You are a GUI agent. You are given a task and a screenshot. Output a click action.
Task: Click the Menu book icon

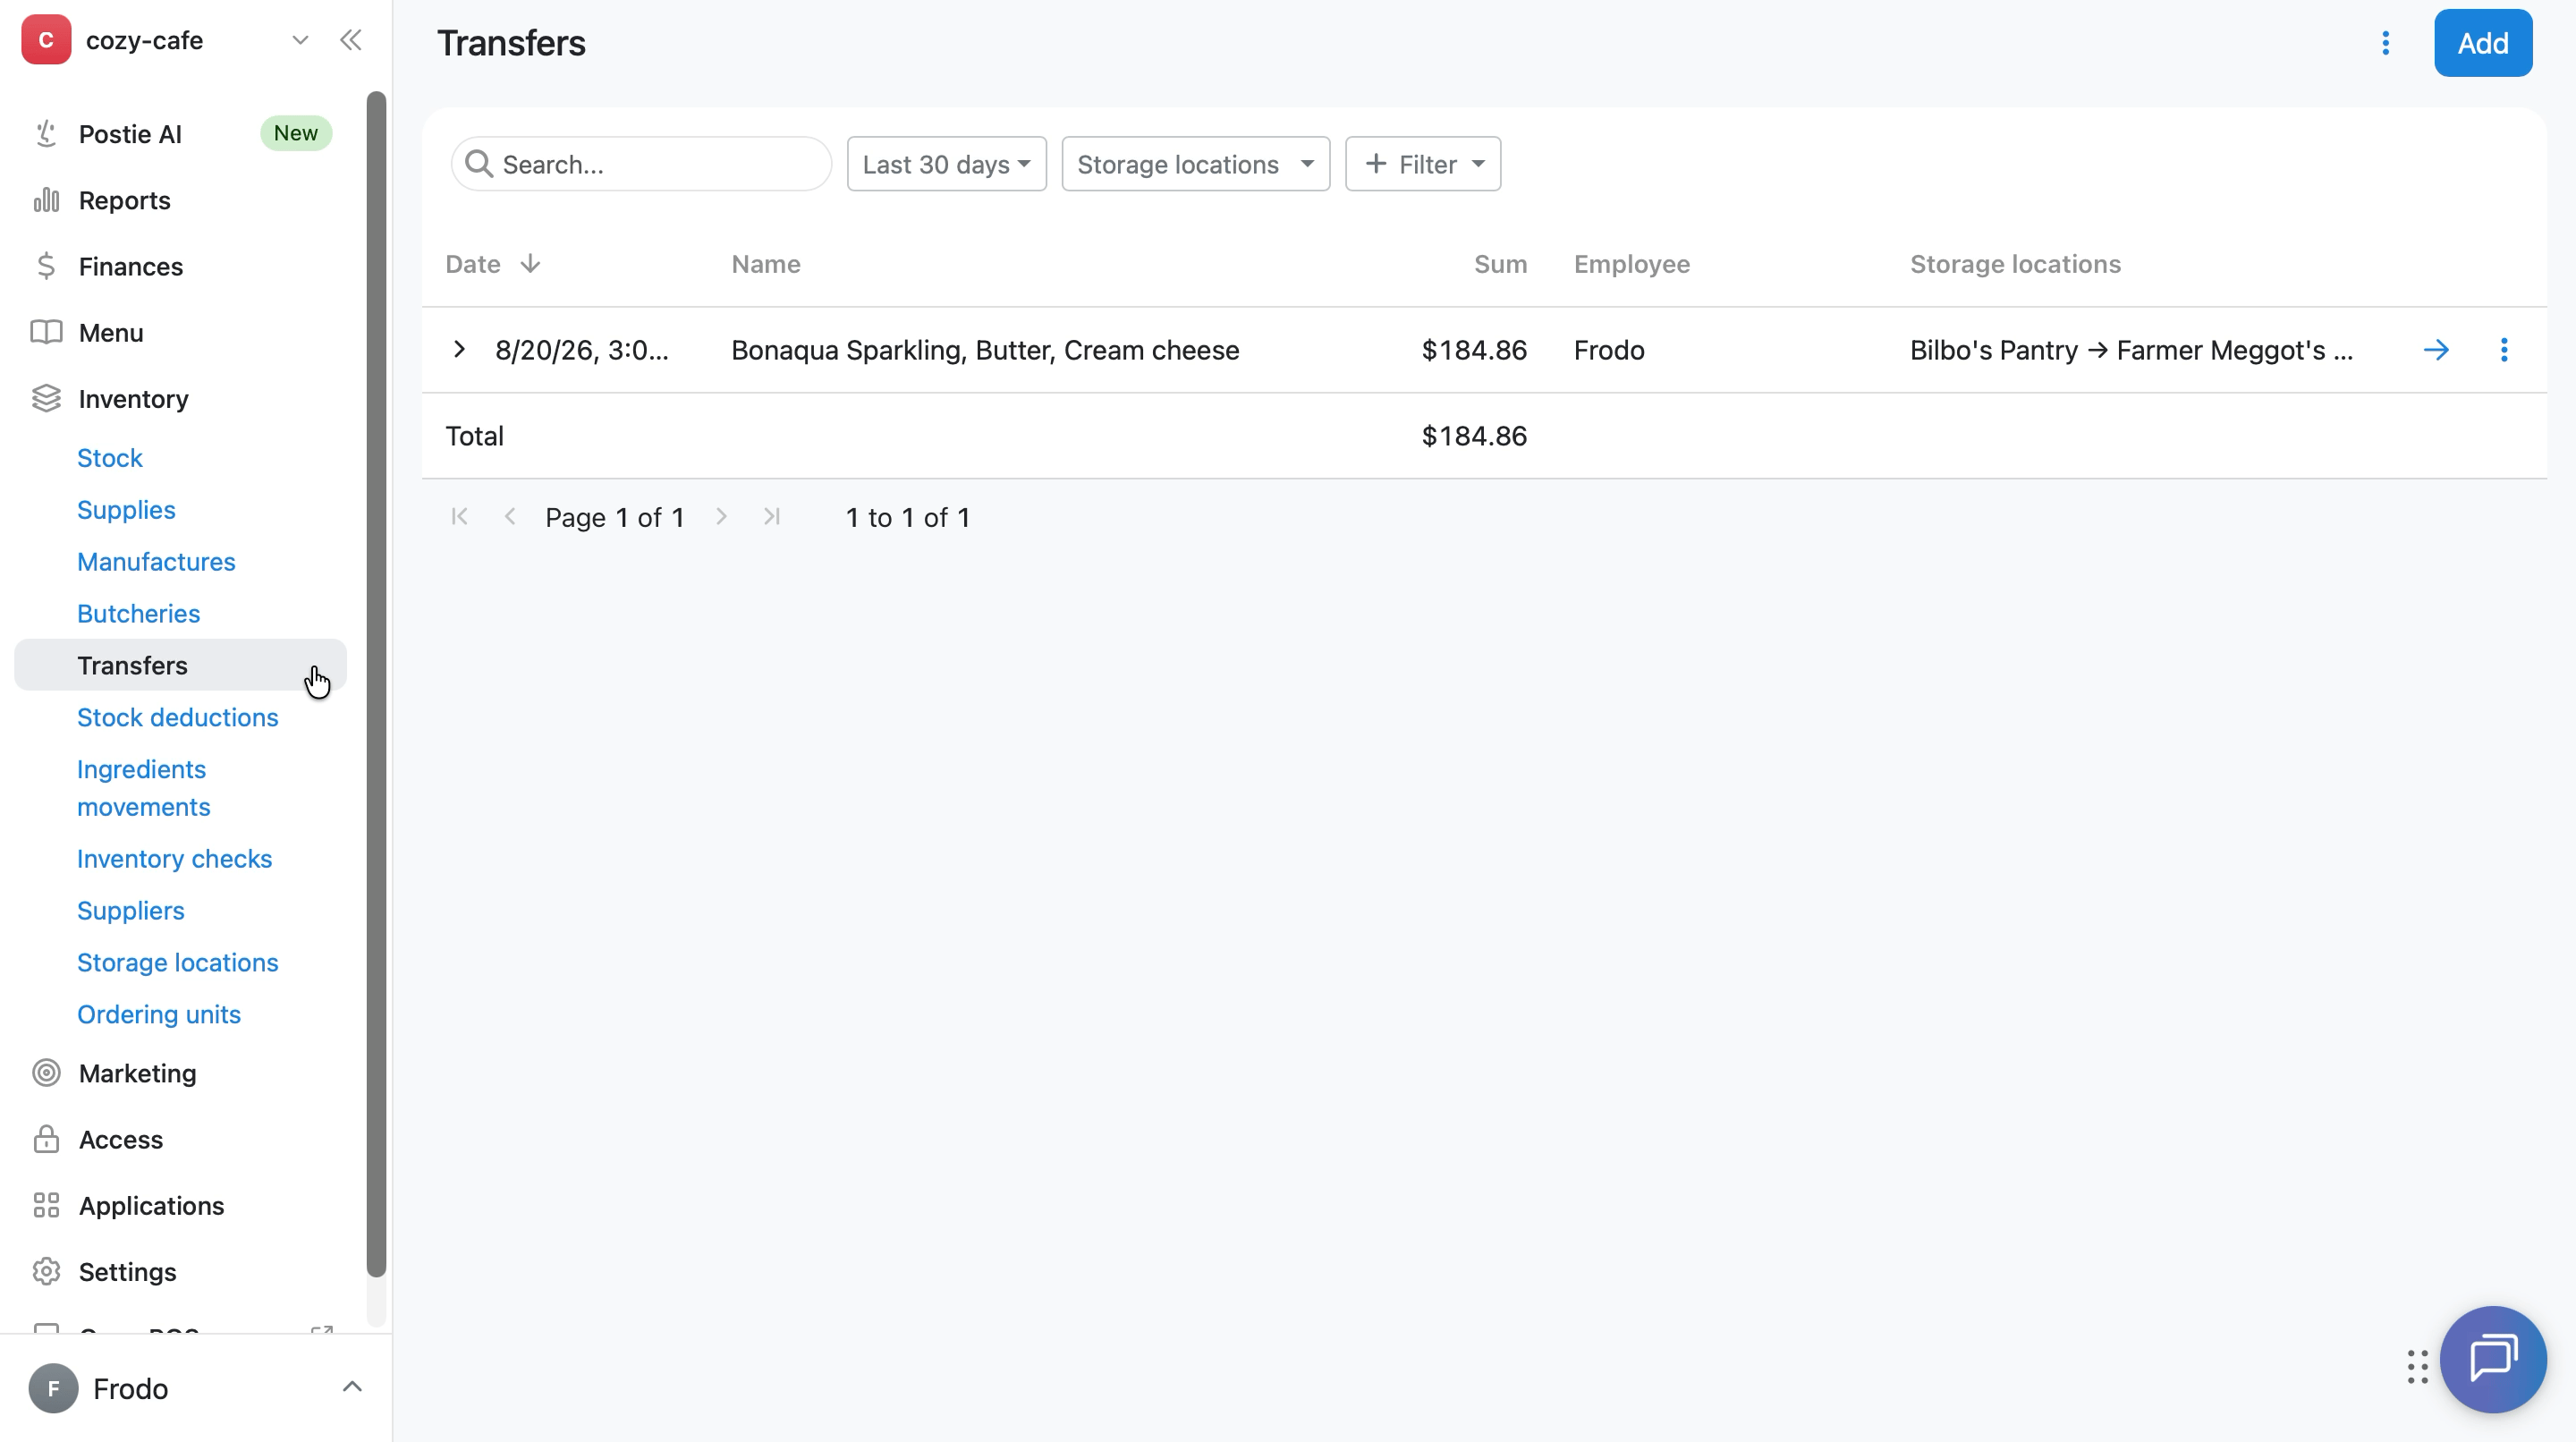click(46, 332)
